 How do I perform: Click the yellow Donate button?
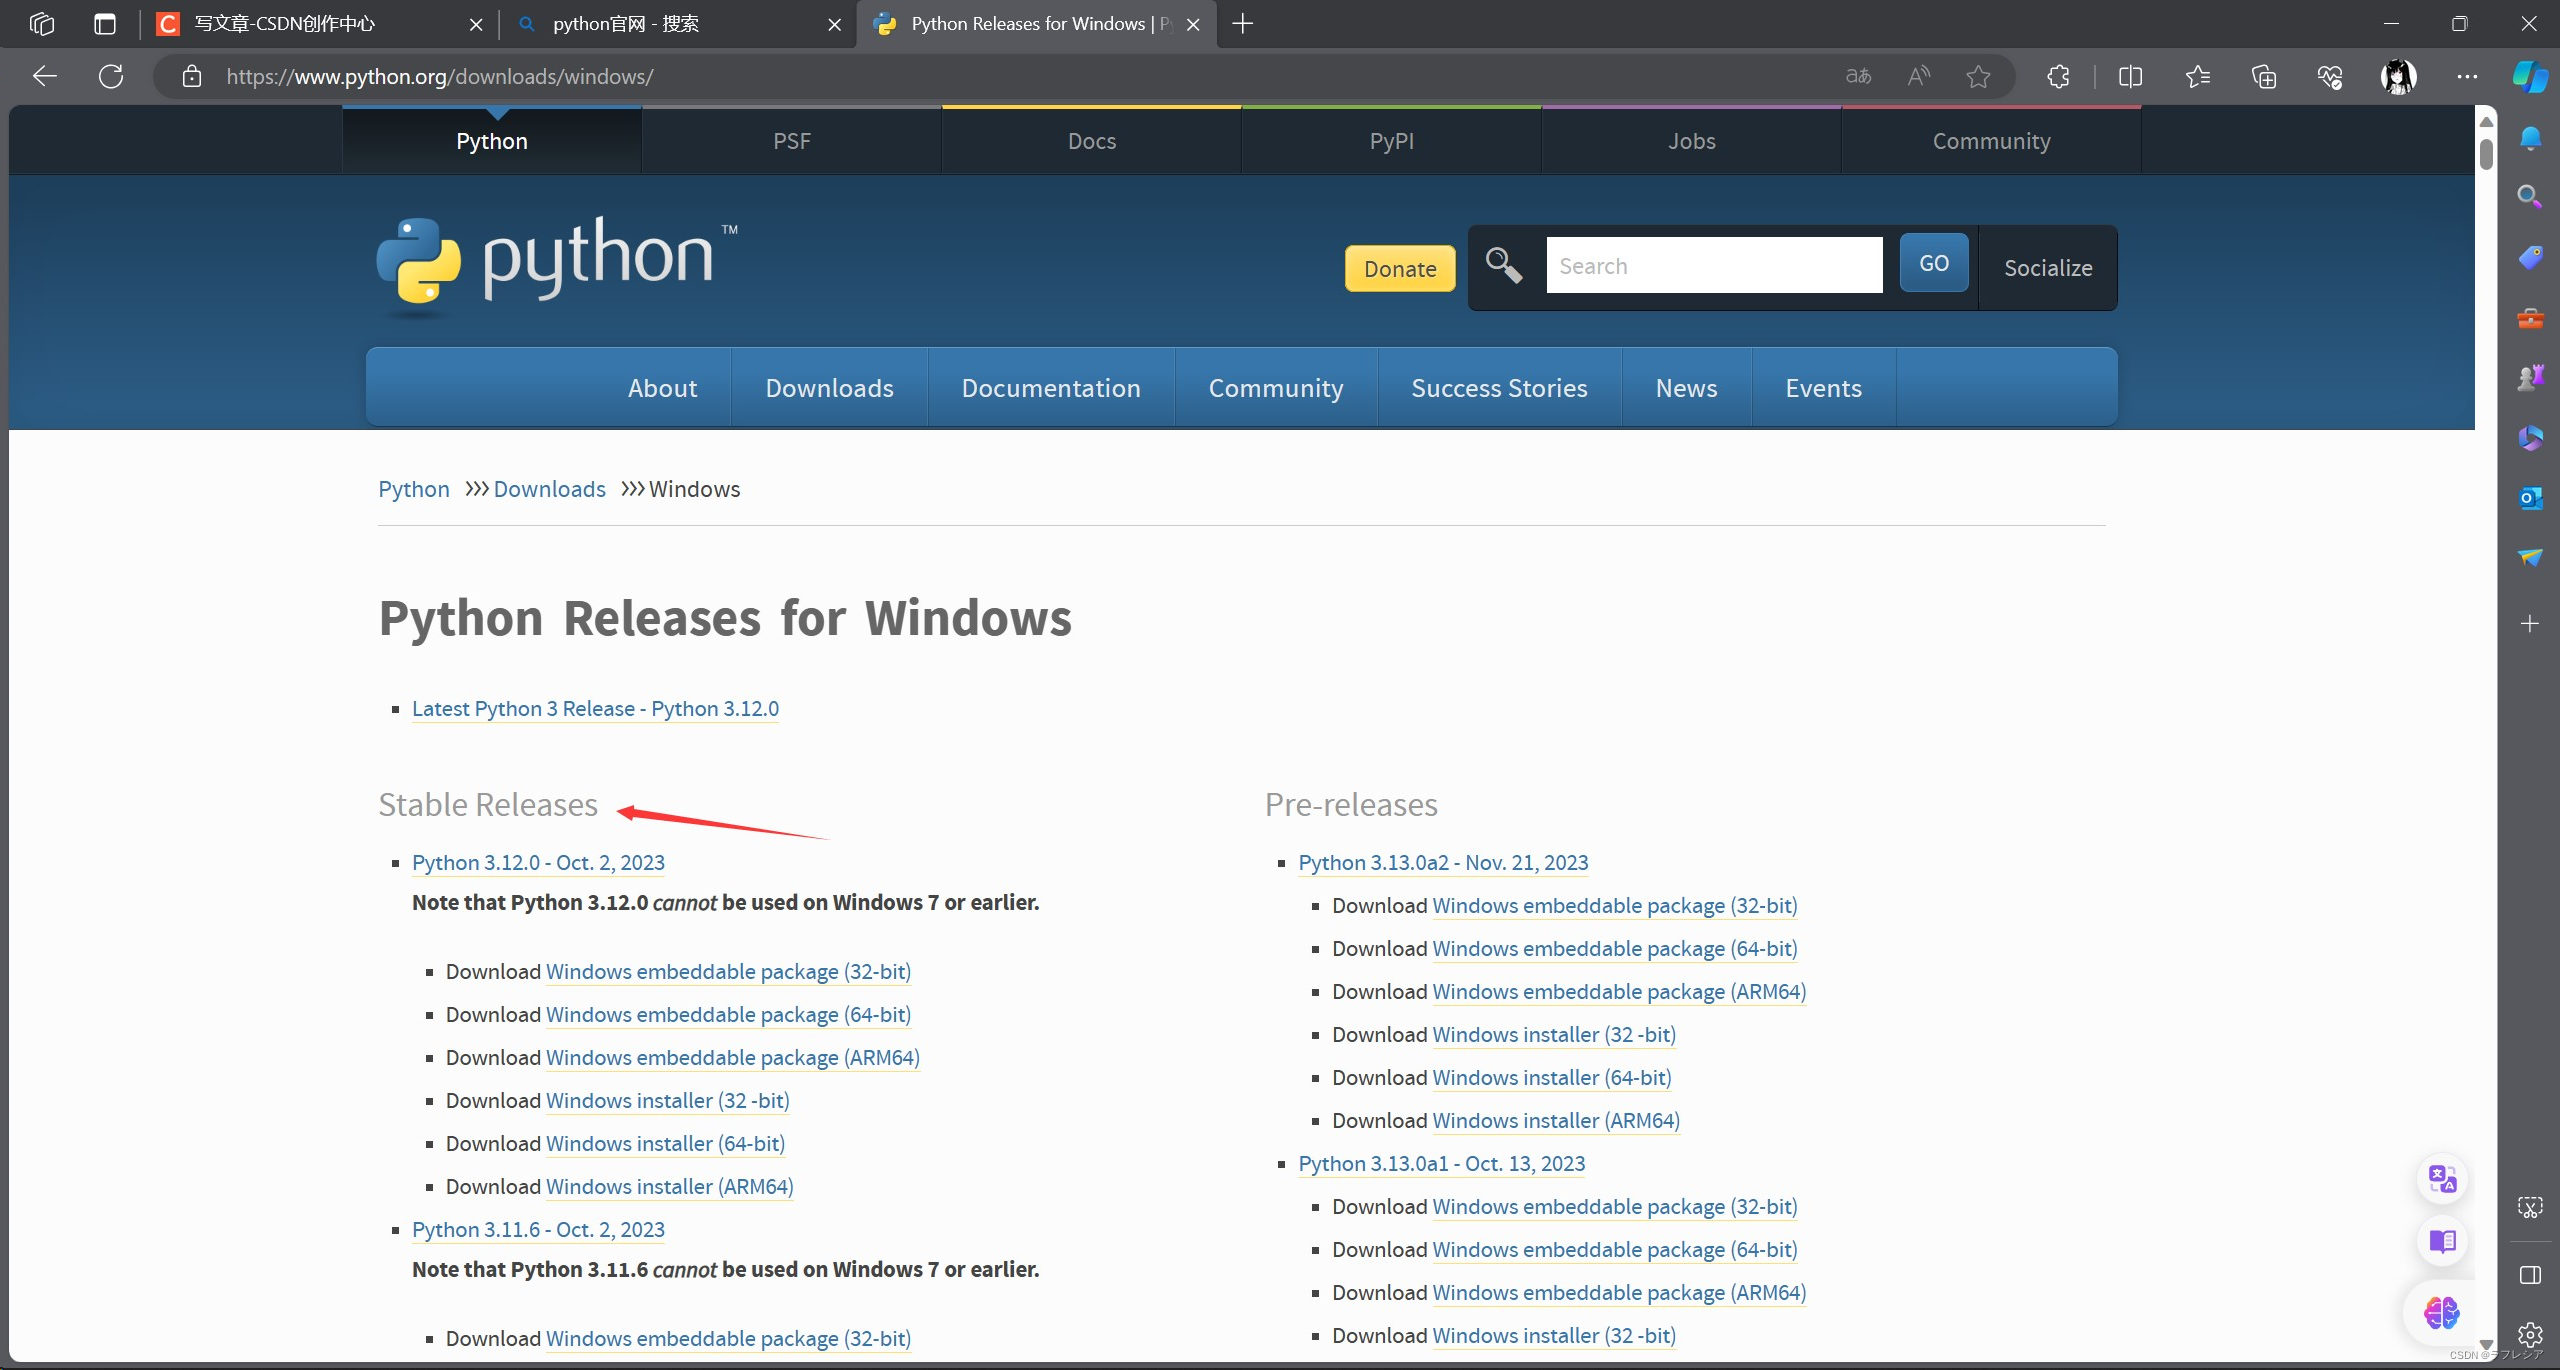tap(1399, 269)
